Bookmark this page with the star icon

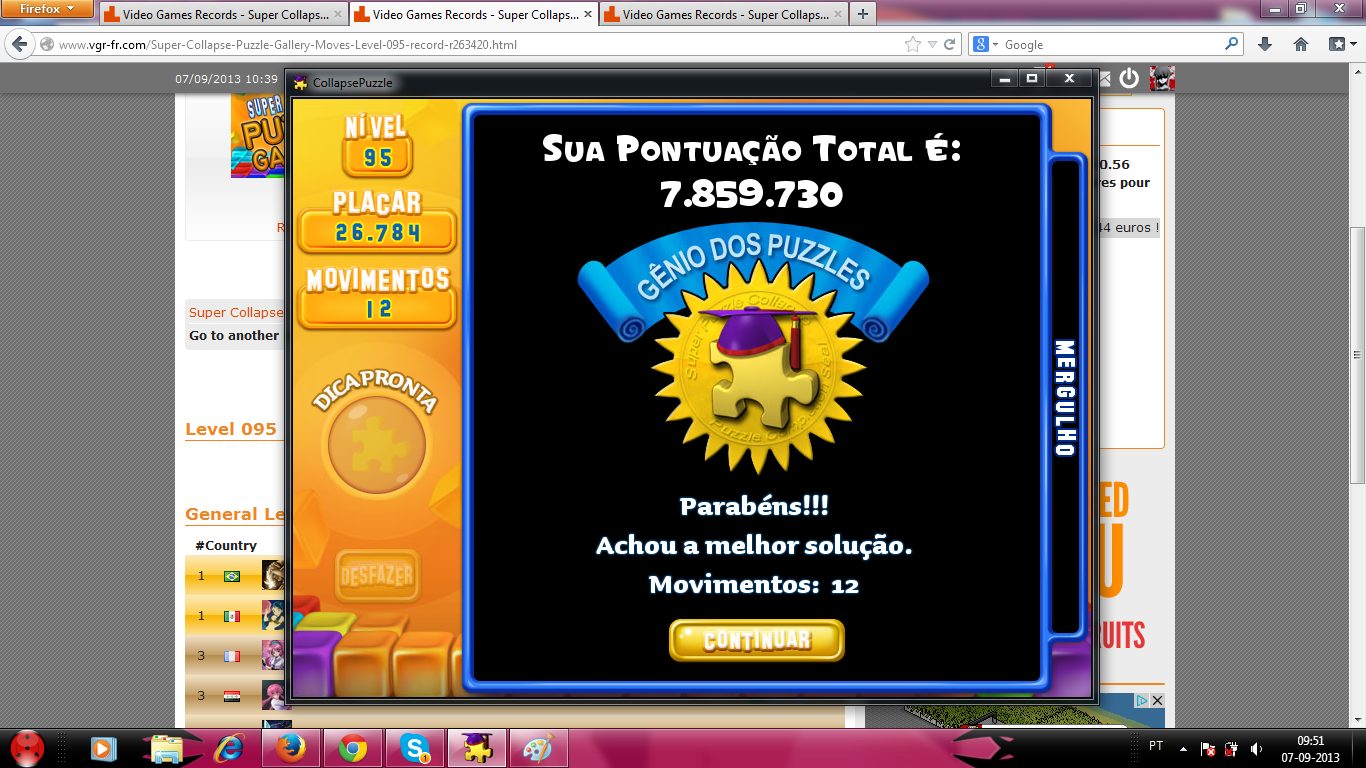click(912, 44)
